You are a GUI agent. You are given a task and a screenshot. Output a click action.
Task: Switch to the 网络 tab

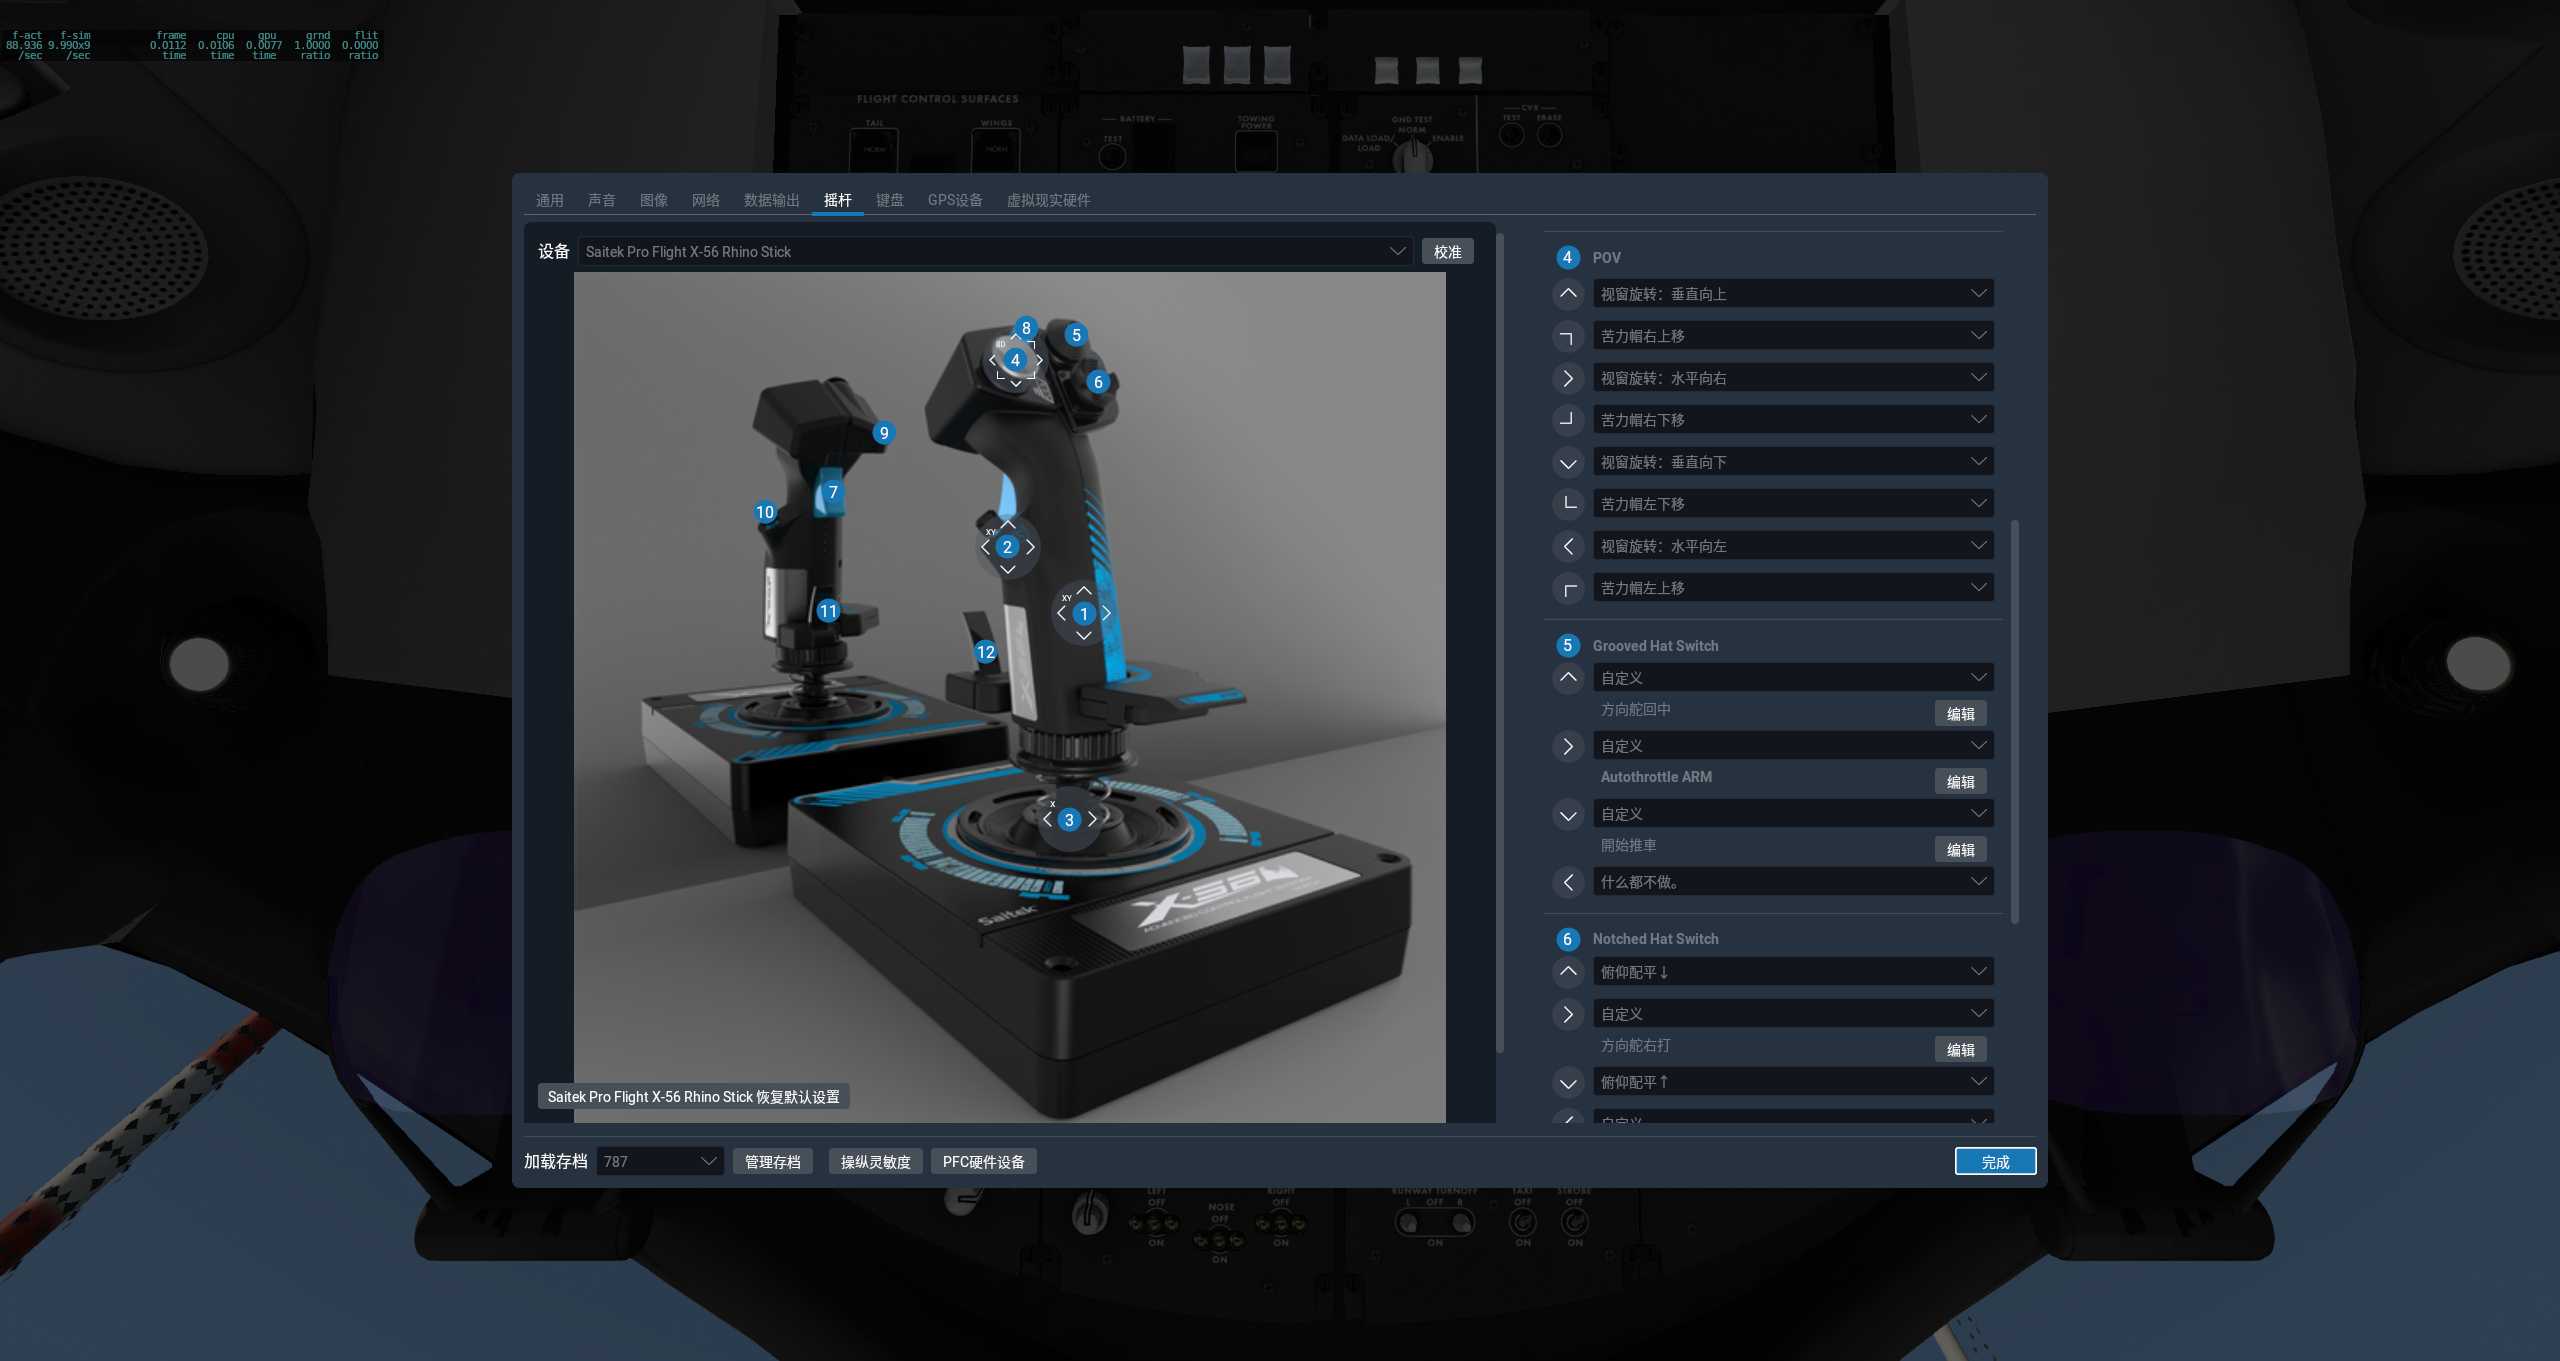pos(706,200)
